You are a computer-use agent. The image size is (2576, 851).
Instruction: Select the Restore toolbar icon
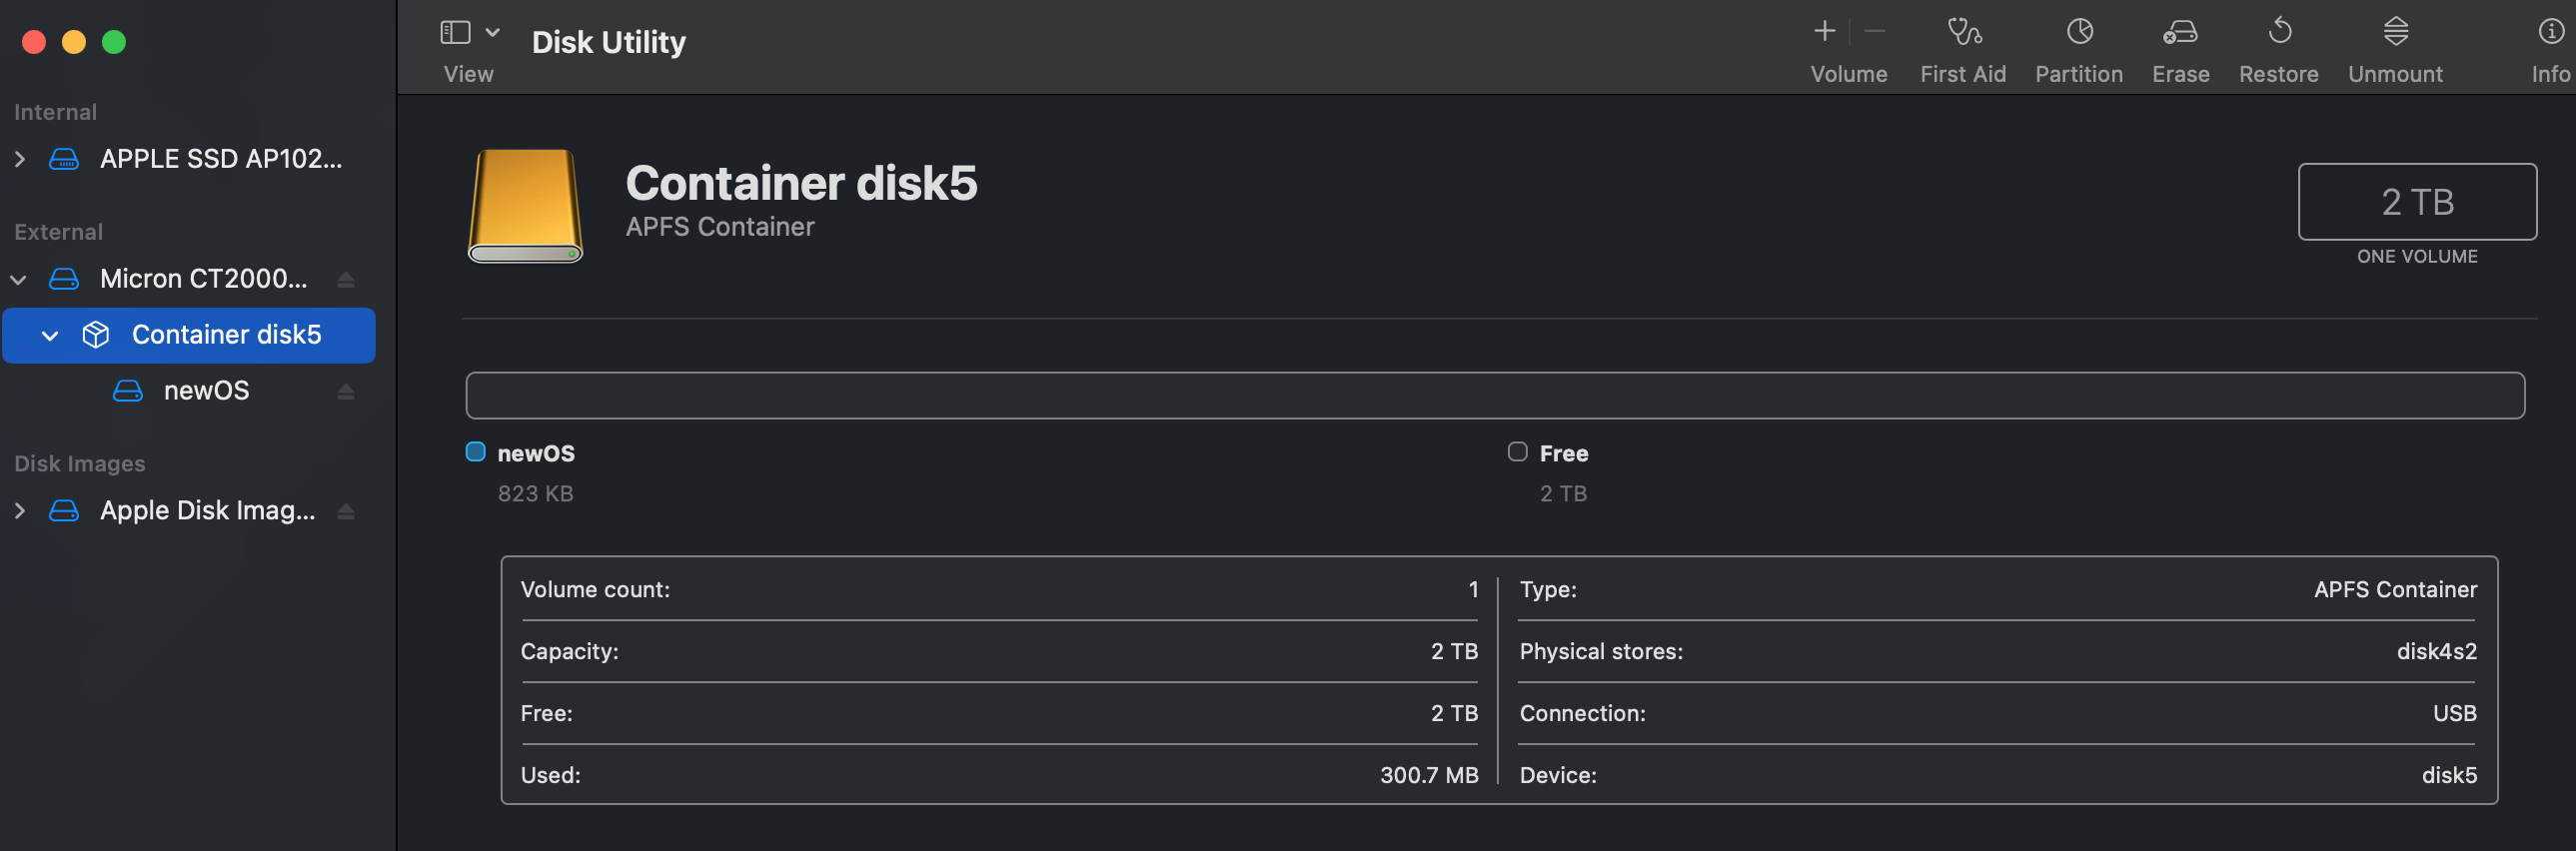[x=2279, y=33]
